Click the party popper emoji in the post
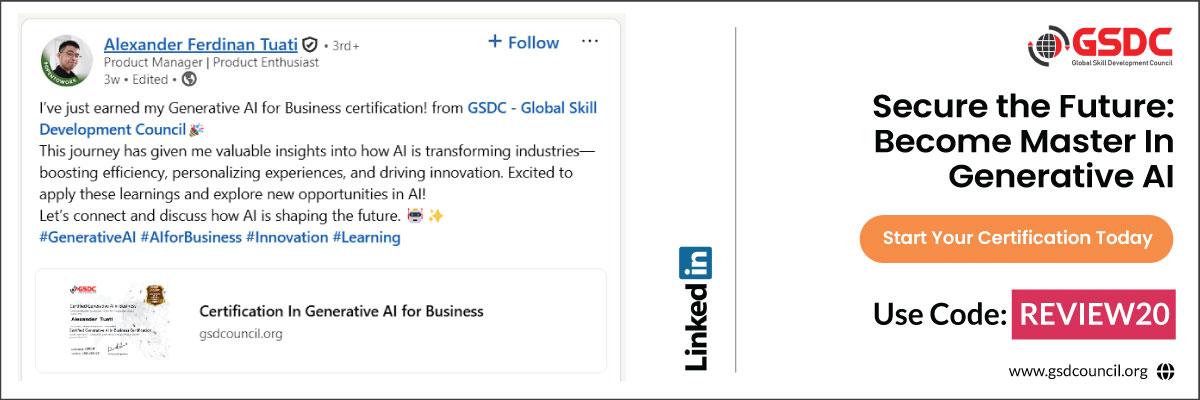This screenshot has height=400, width=1200. (x=196, y=129)
